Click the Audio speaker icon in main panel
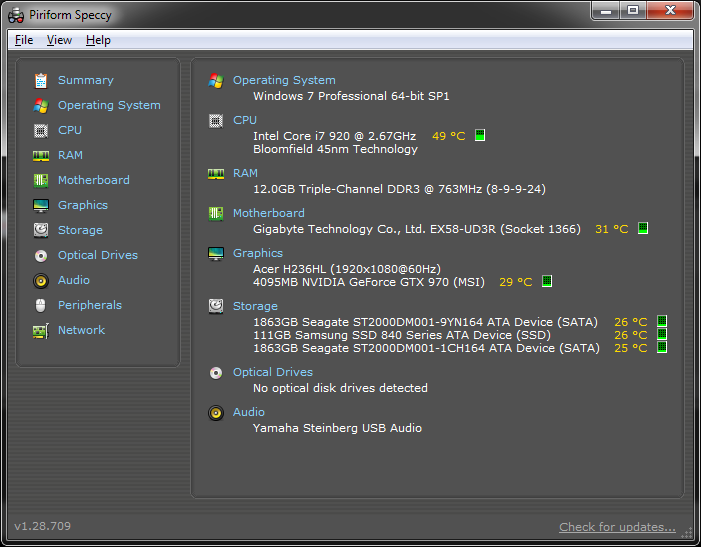701x547 pixels. tap(216, 412)
